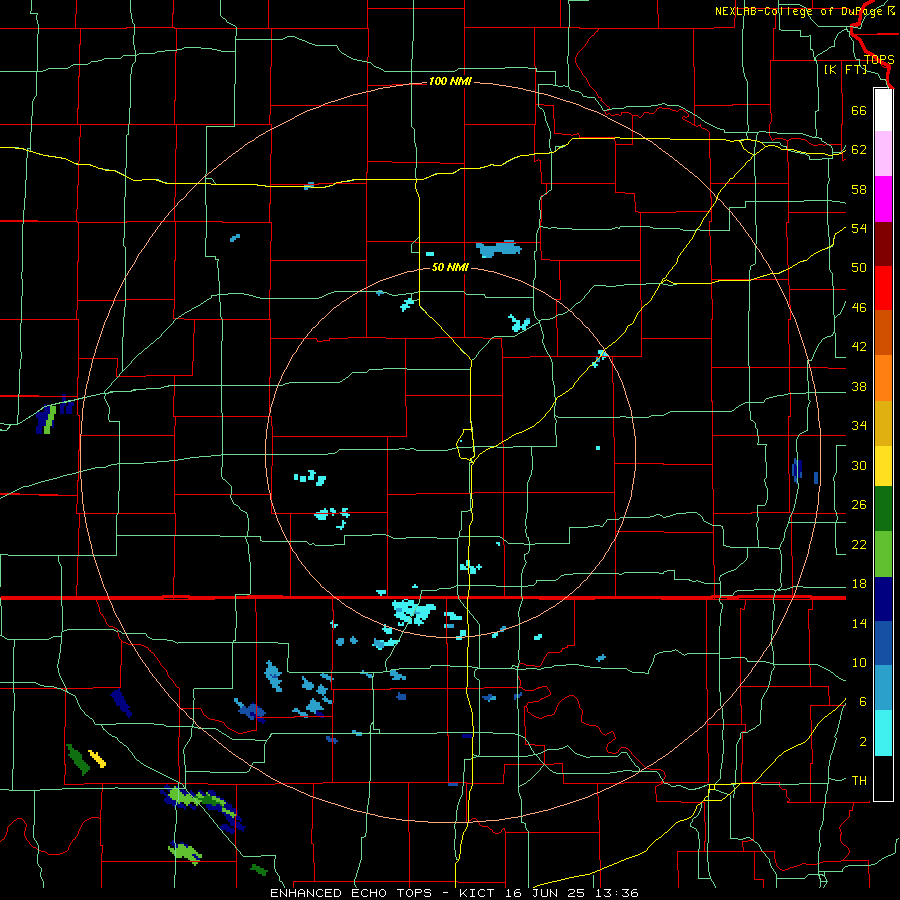Click the maroon swatch on the color scale
Viewport: 900px width, 900px height.
[883, 244]
